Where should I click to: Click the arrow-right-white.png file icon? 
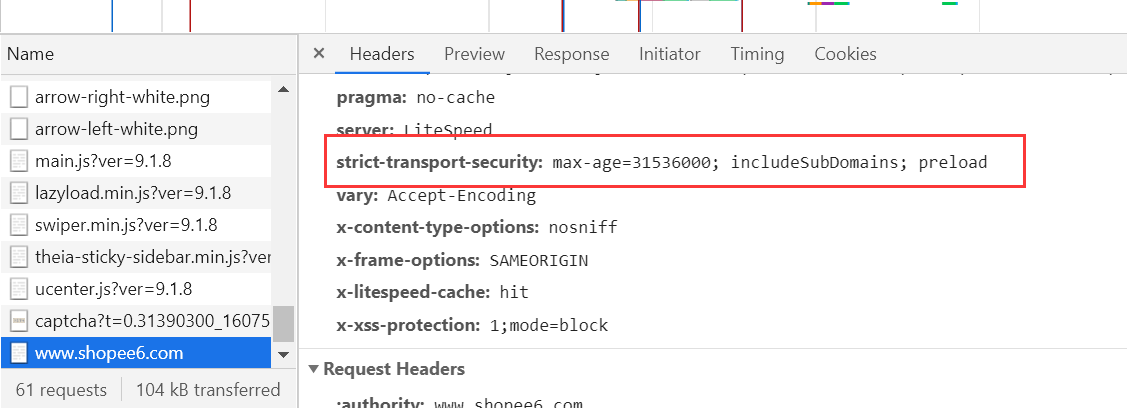point(19,97)
